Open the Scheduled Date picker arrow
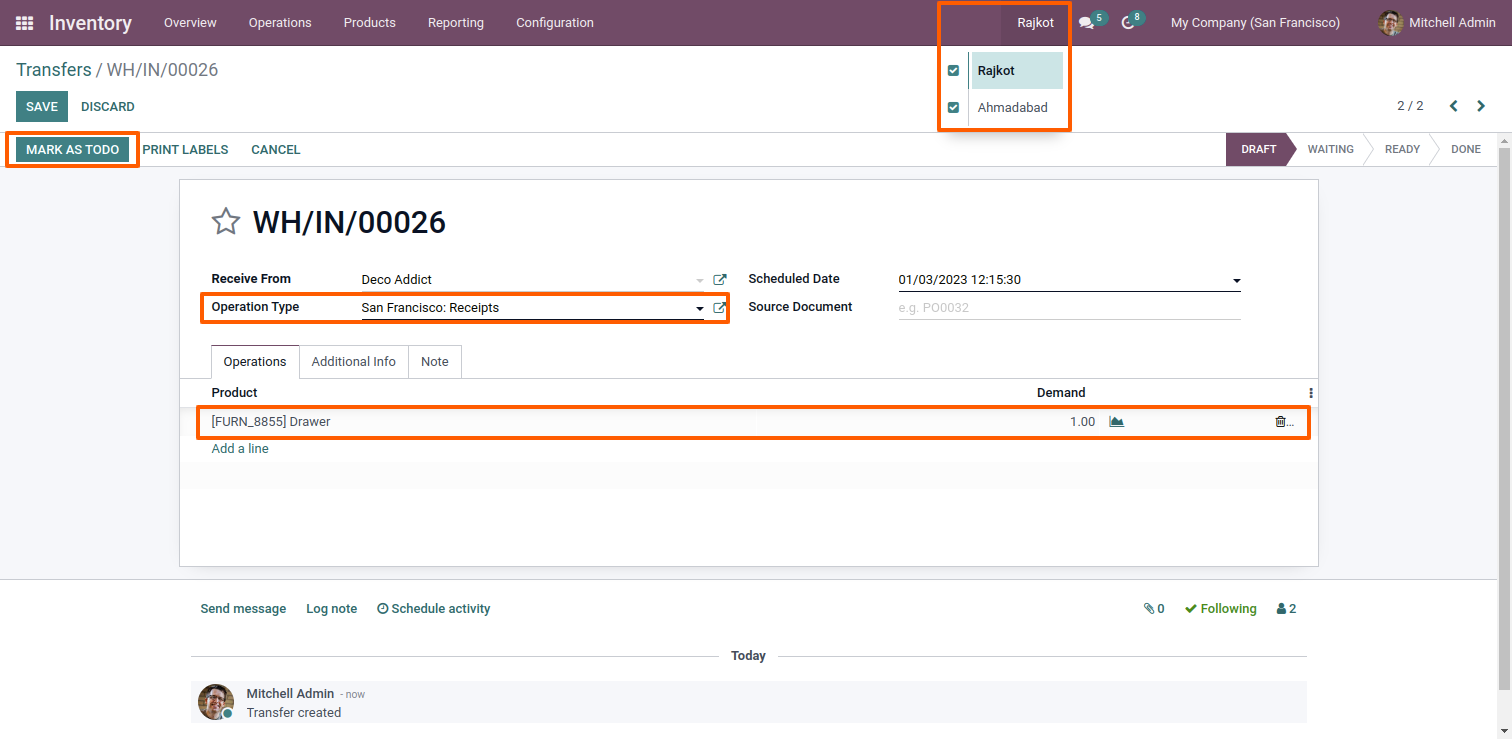The width and height of the screenshot is (1512, 739). (1236, 281)
